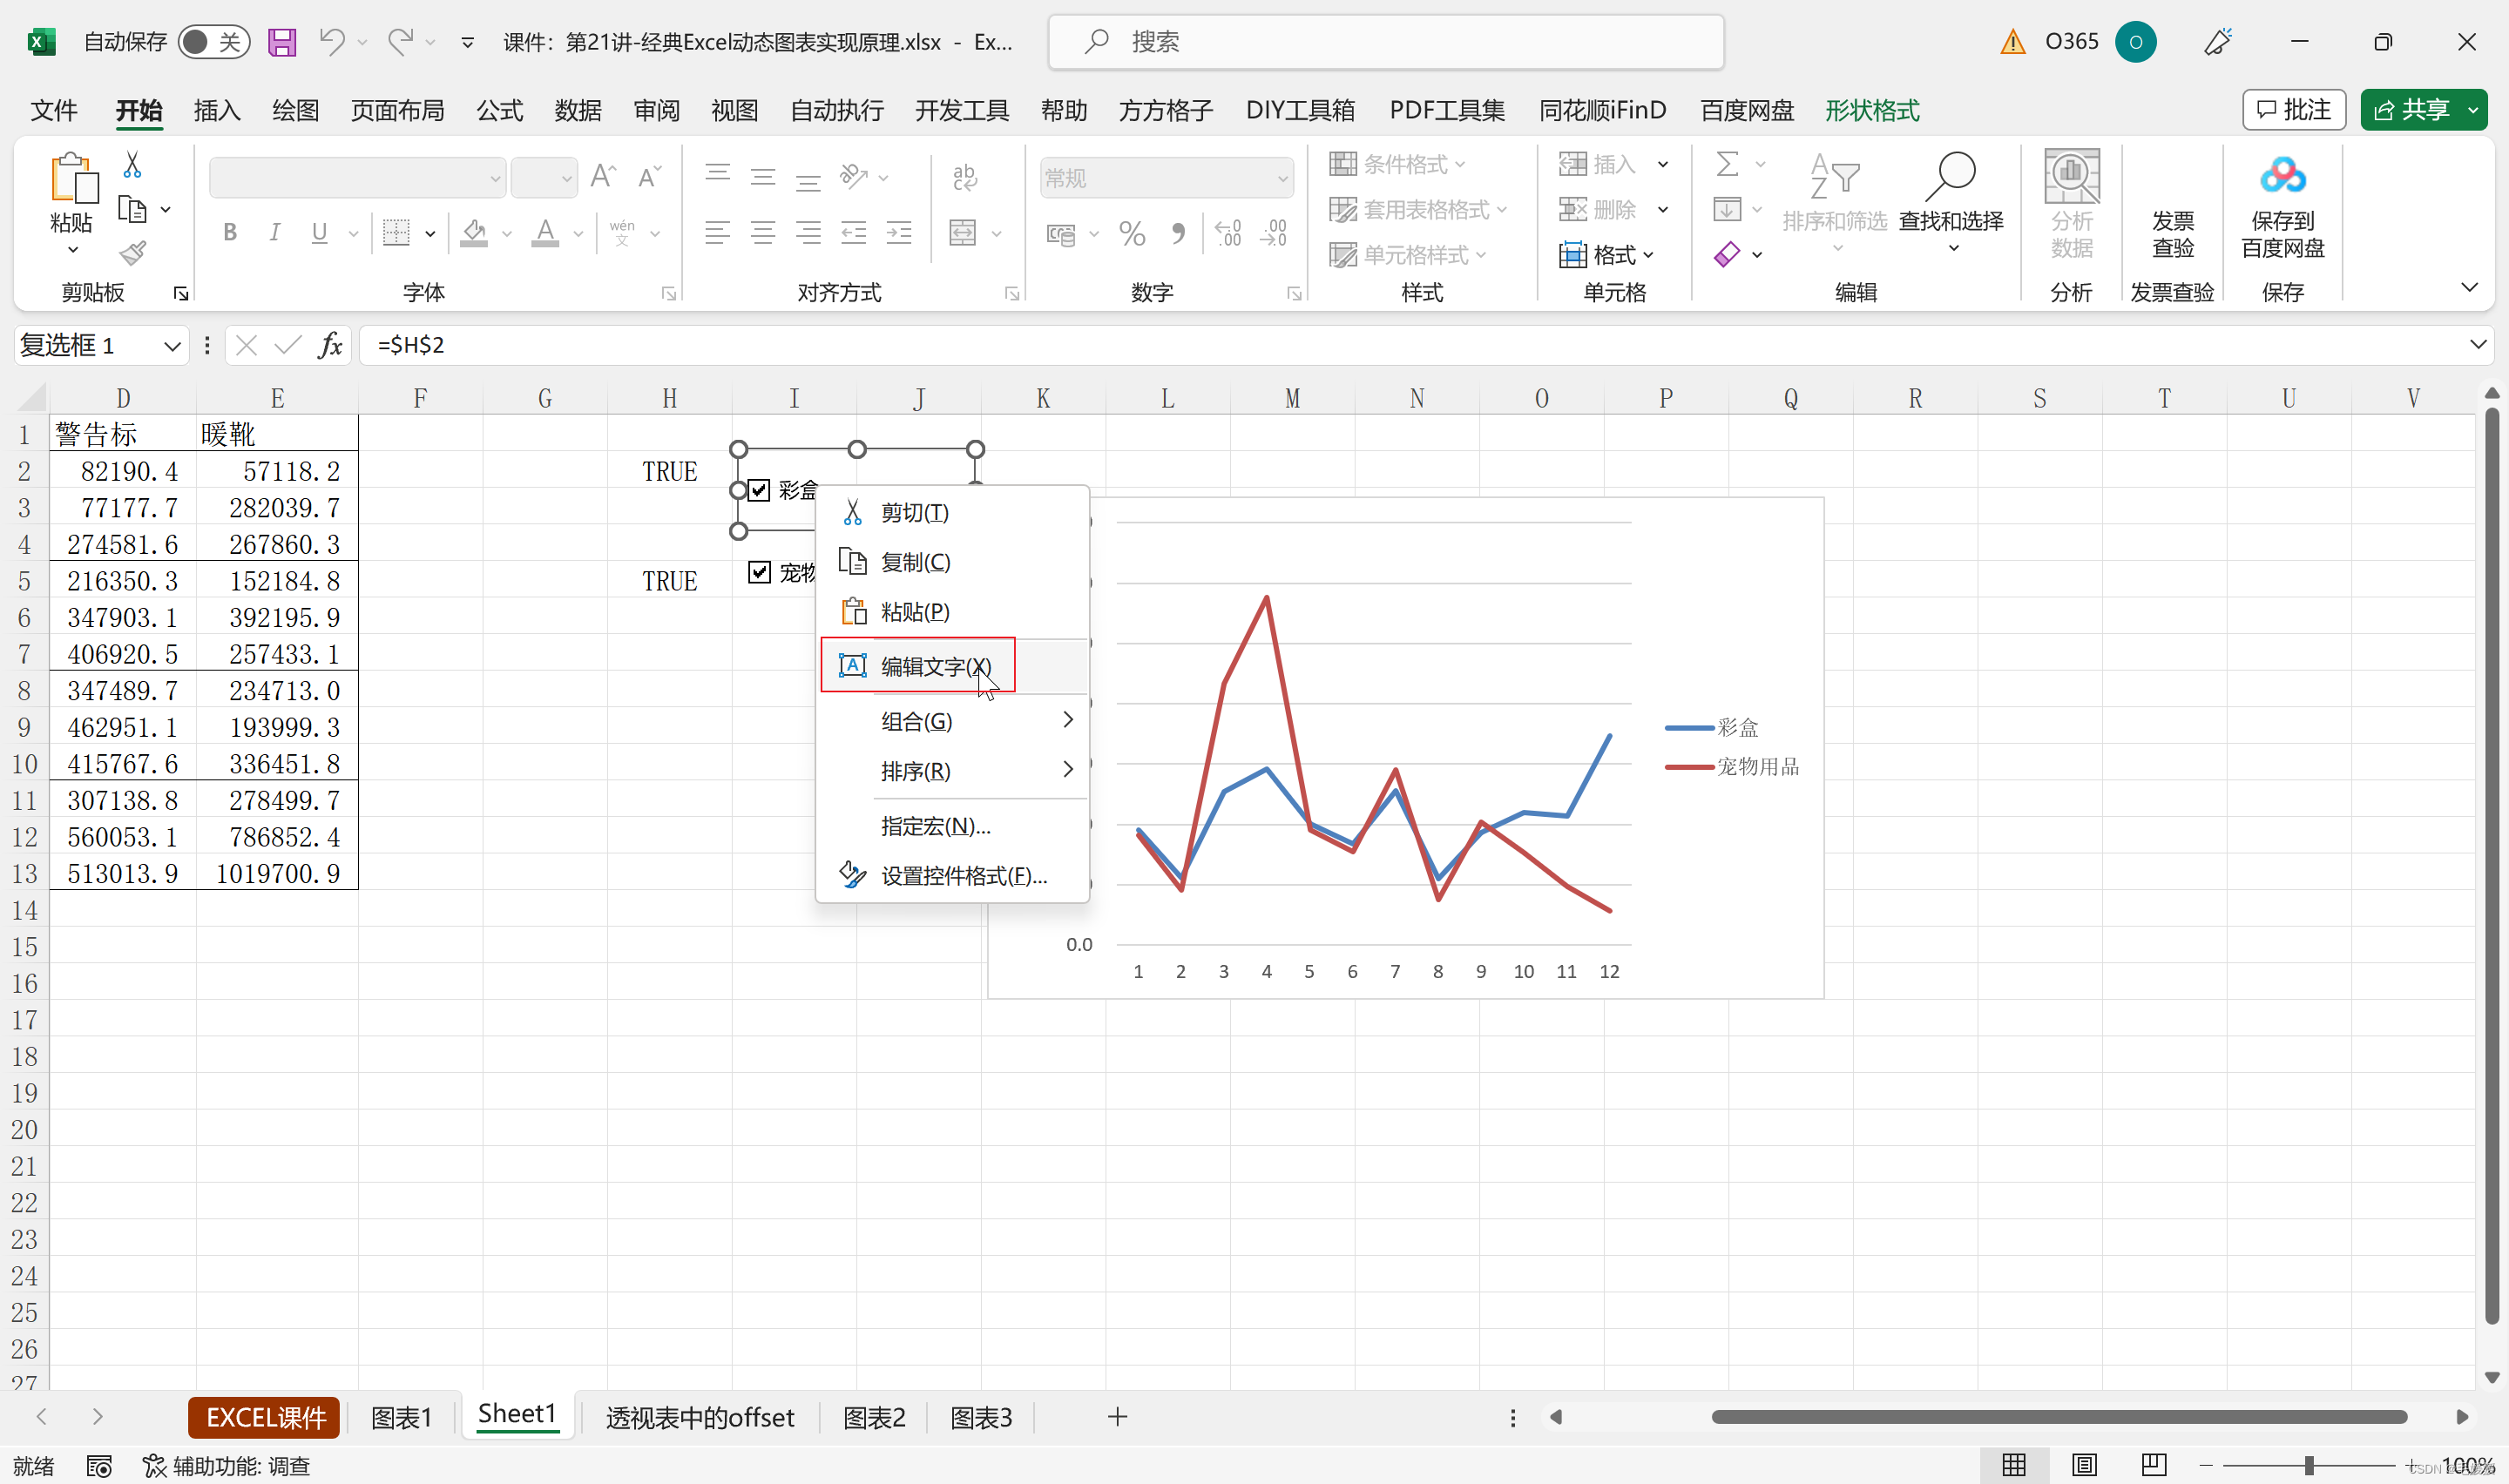Viewport: 2509px width, 1484px height.
Task: Click the Increase Decimal icon
Action: pyautogui.click(x=1227, y=233)
